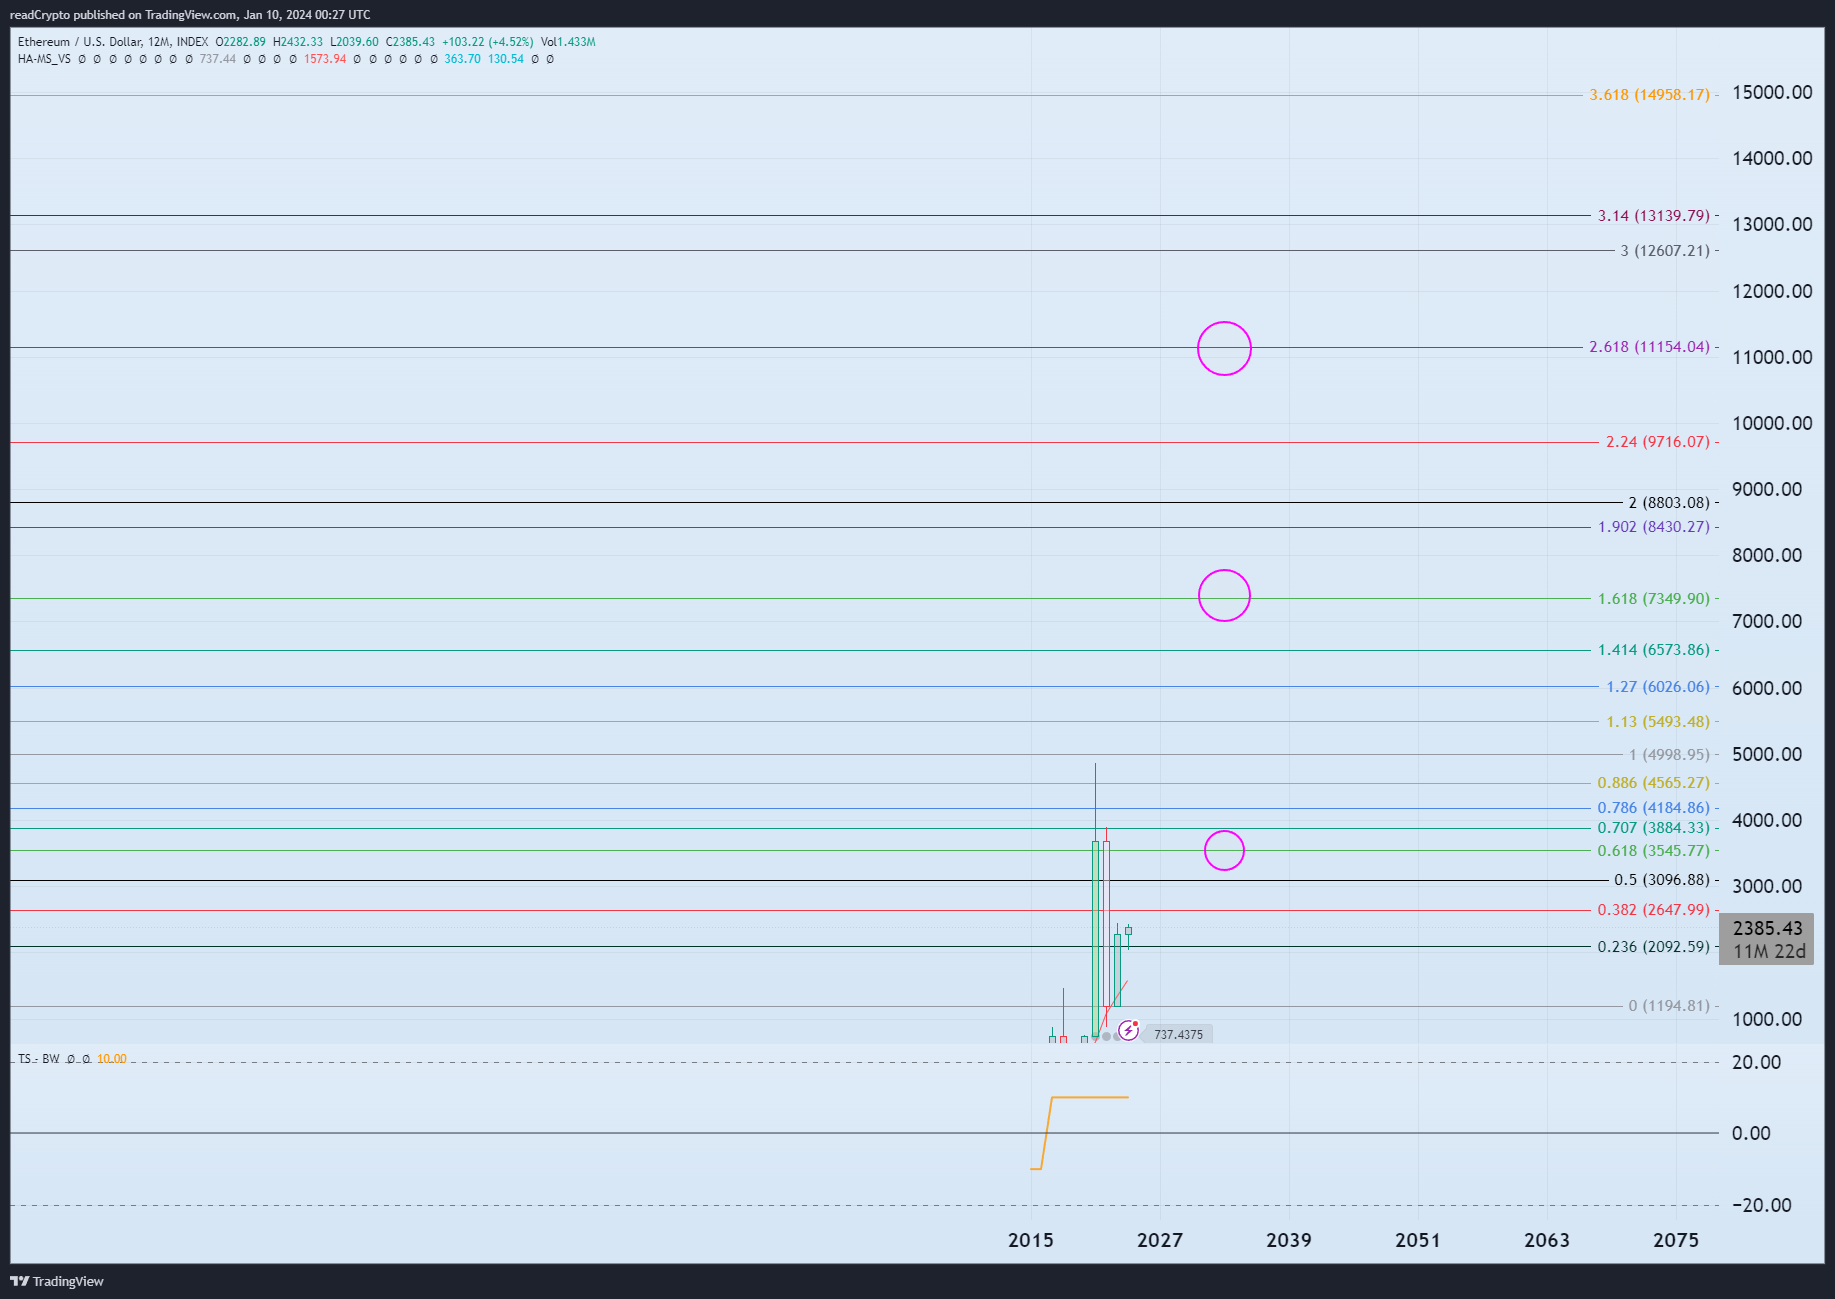Click the year 2063 on time axis
This screenshot has height=1299, width=1835.
click(x=1547, y=1240)
